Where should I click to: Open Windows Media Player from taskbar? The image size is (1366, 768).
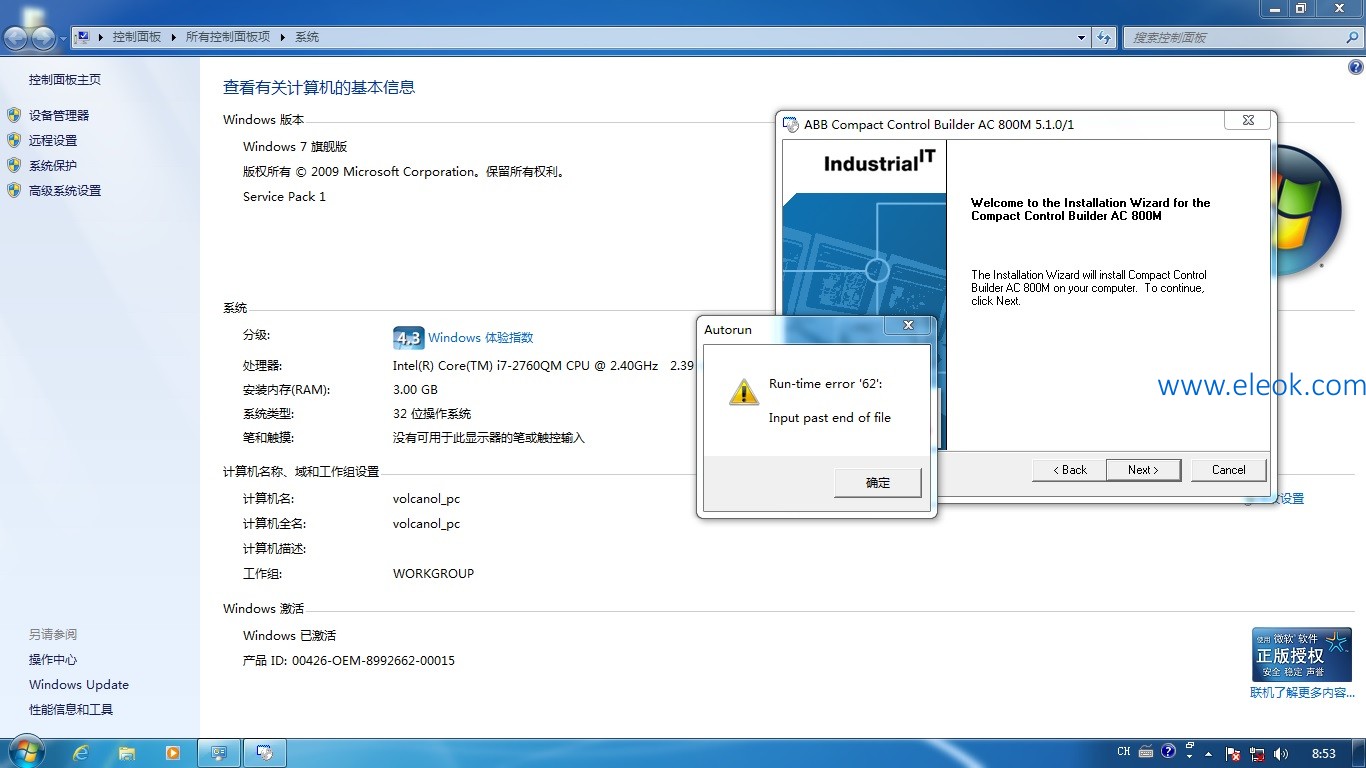pyautogui.click(x=173, y=753)
